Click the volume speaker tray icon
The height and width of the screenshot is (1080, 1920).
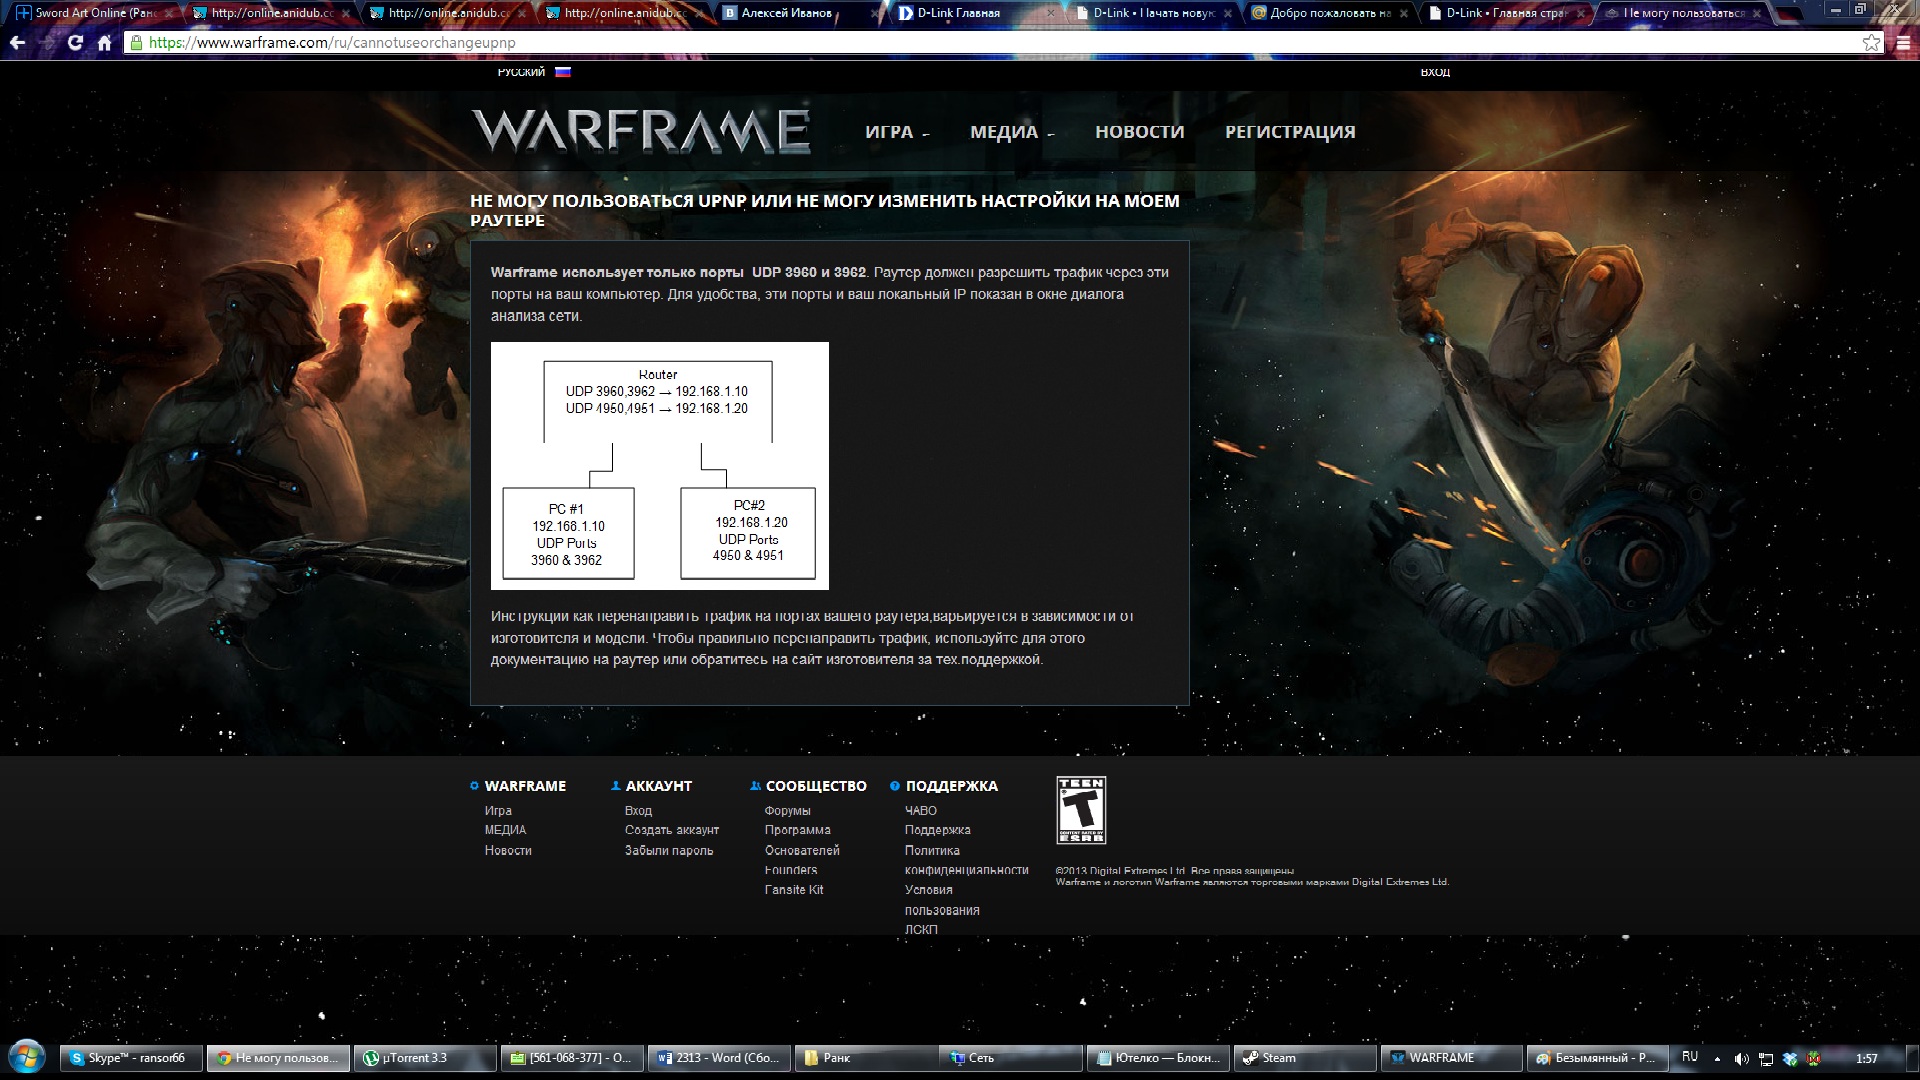[x=1741, y=1058]
